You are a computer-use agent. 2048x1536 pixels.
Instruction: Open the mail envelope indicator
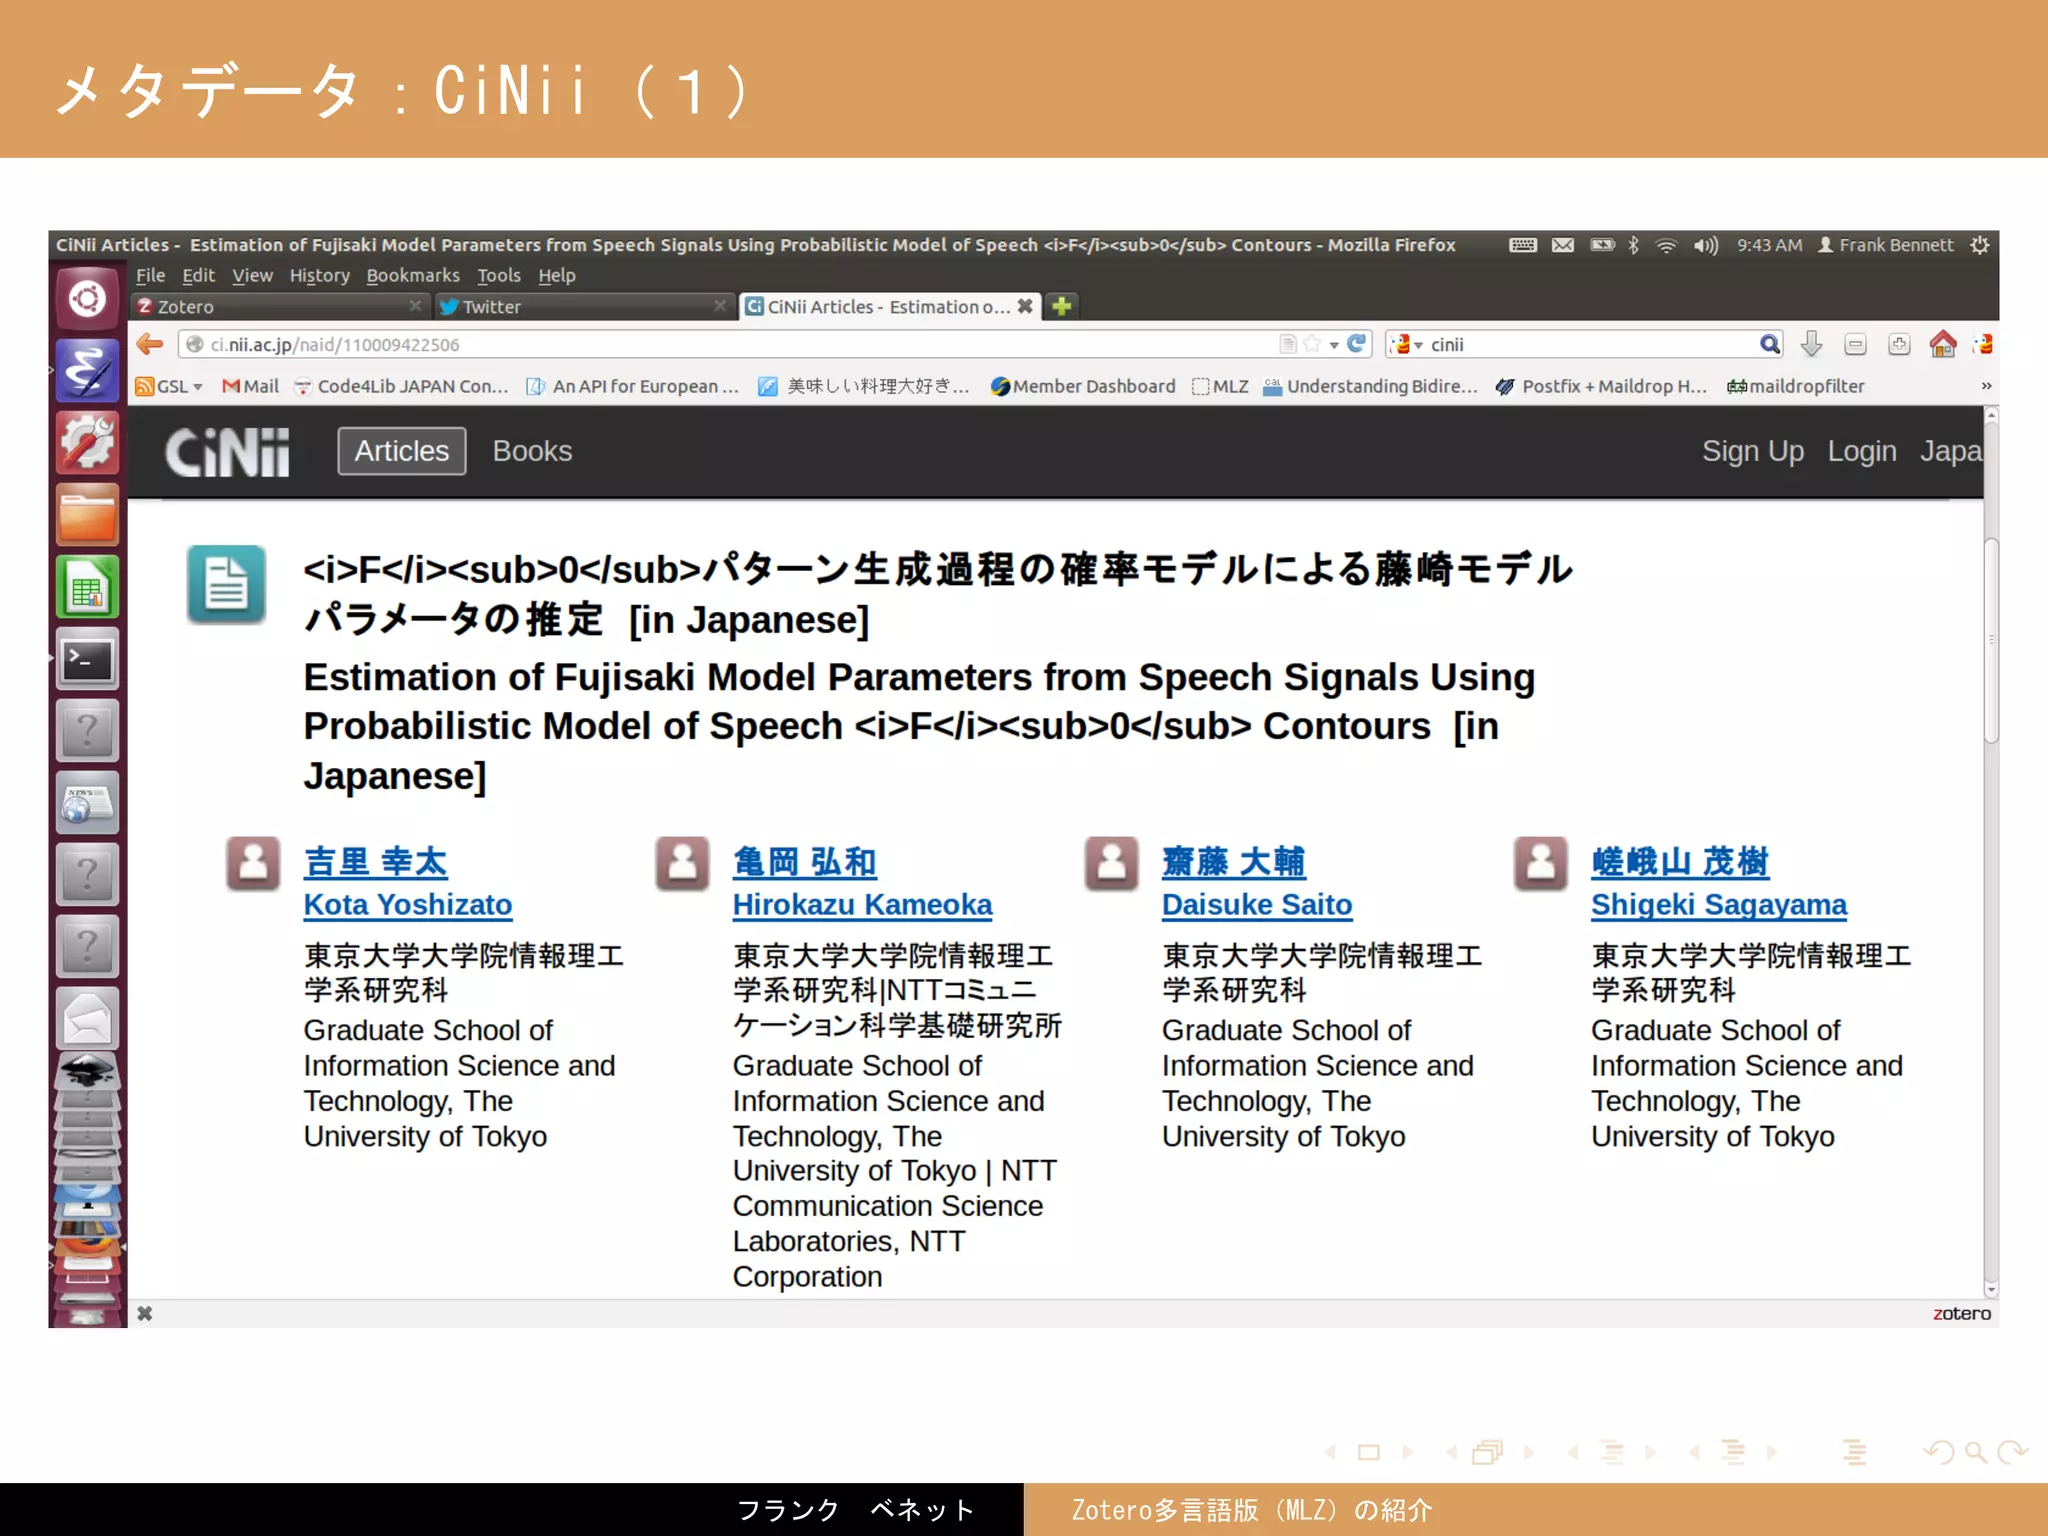pyautogui.click(x=1563, y=245)
